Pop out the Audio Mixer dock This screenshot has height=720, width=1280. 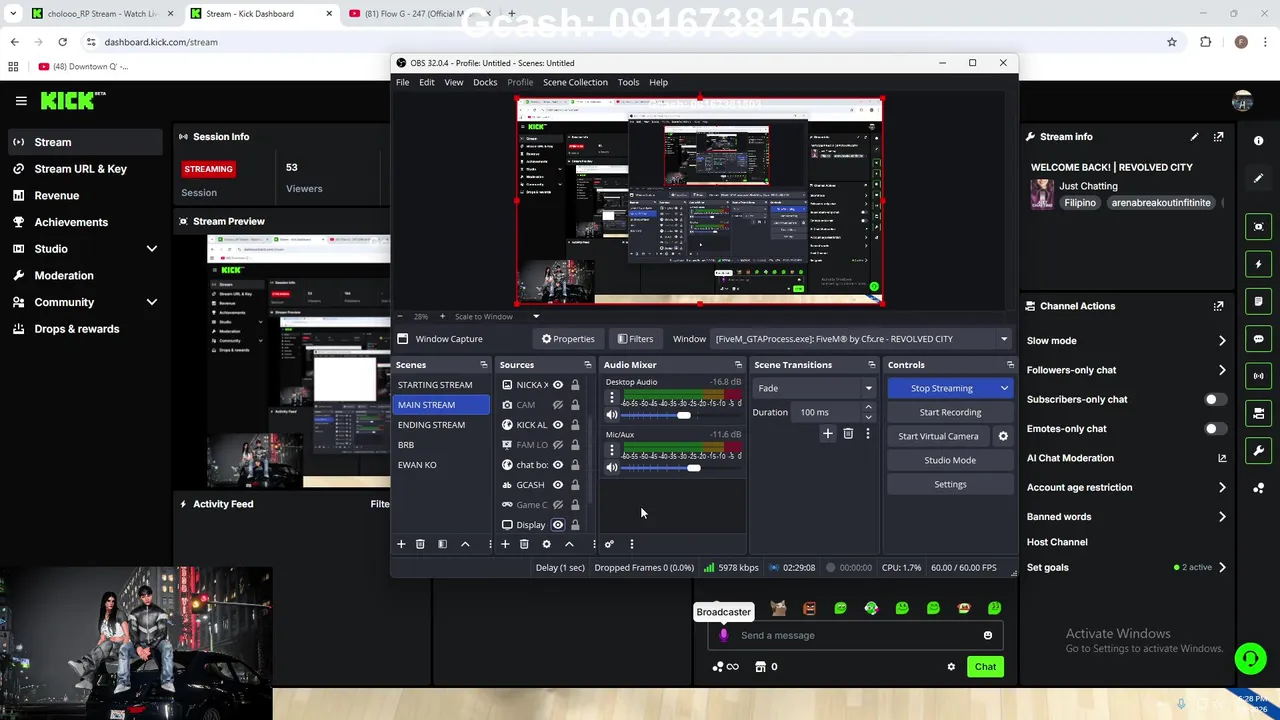tap(738, 365)
